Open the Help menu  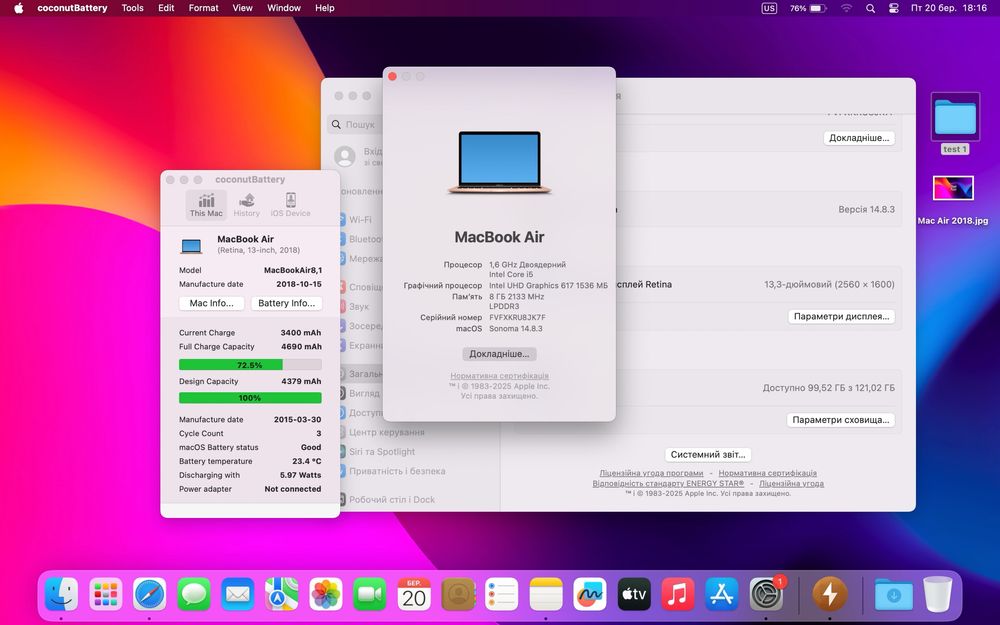pyautogui.click(x=325, y=8)
